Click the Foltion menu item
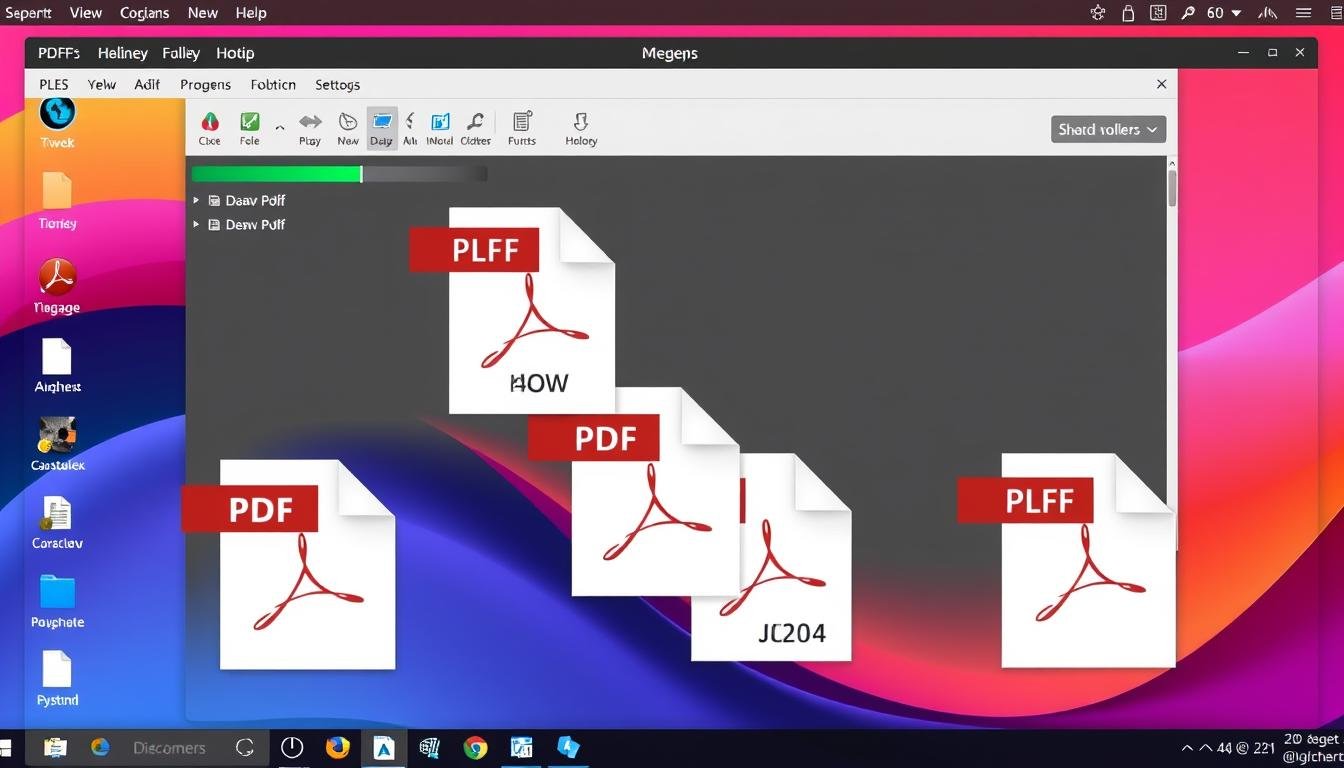The image size is (1344, 768). [273, 85]
